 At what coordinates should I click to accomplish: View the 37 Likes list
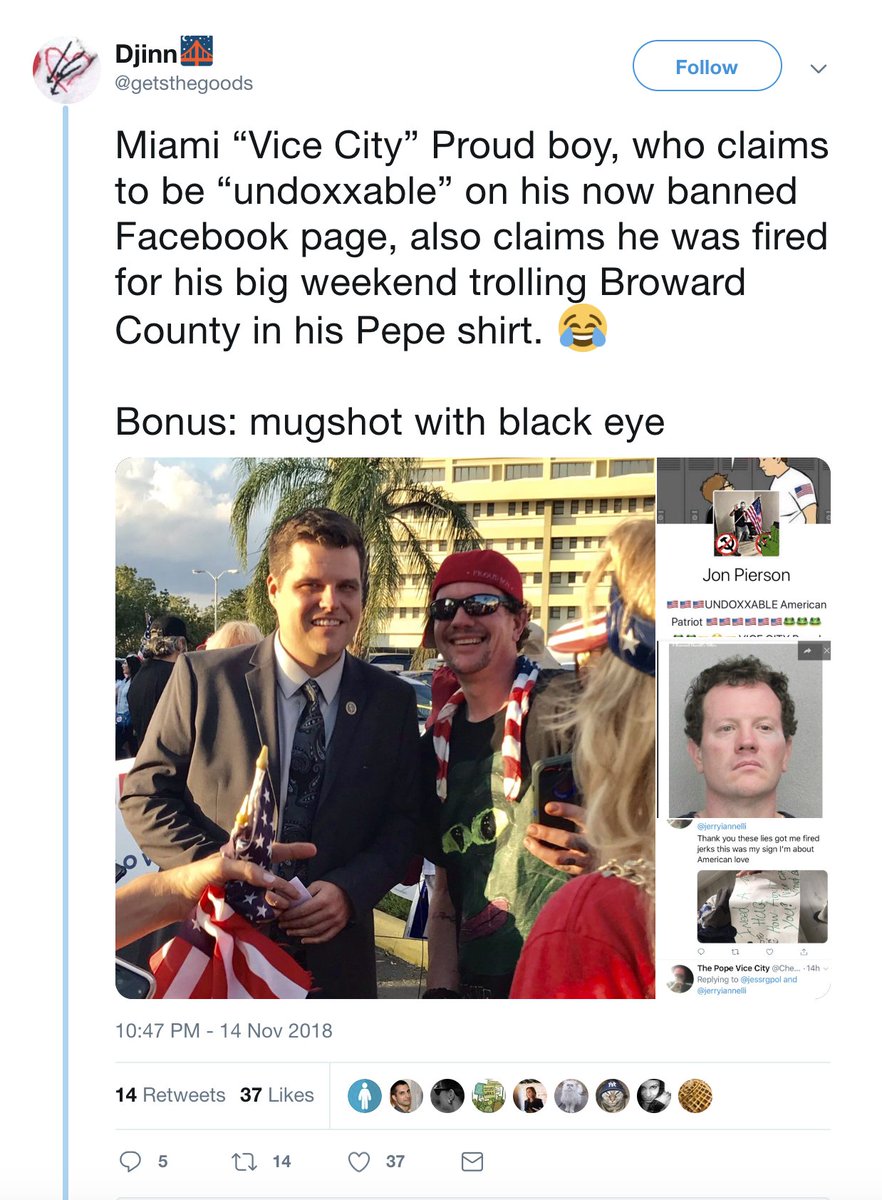[x=277, y=1095]
